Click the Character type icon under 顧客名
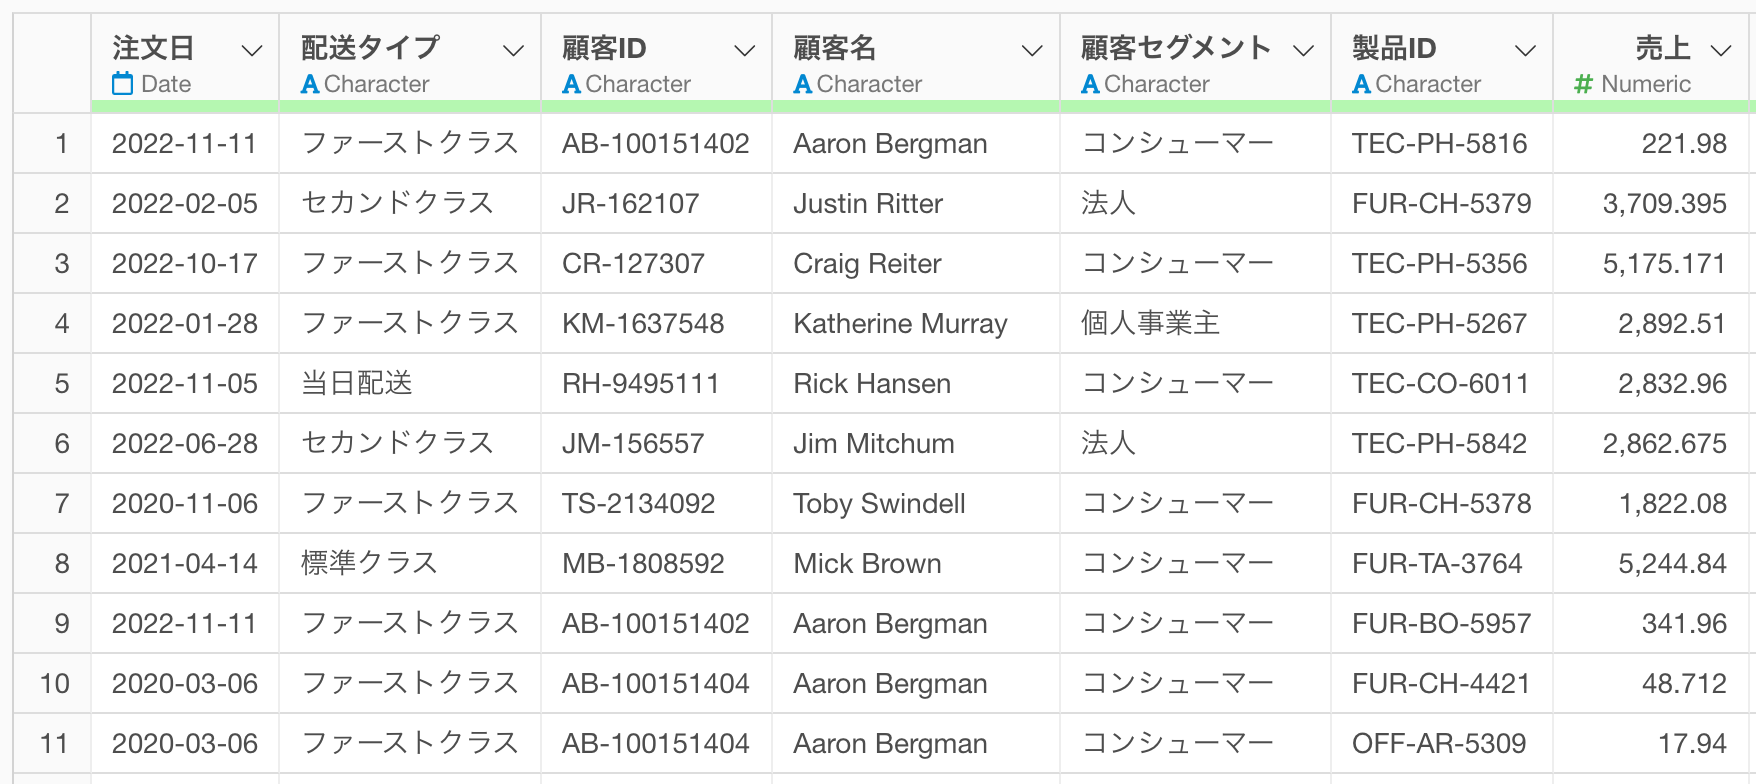The width and height of the screenshot is (1756, 784). pos(802,84)
